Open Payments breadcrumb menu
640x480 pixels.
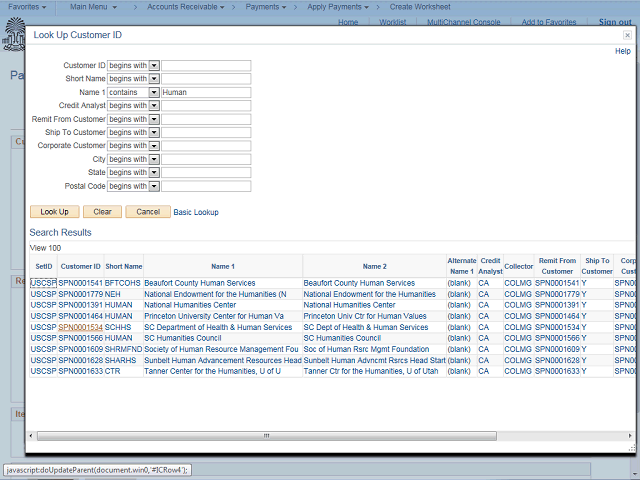click(266, 7)
